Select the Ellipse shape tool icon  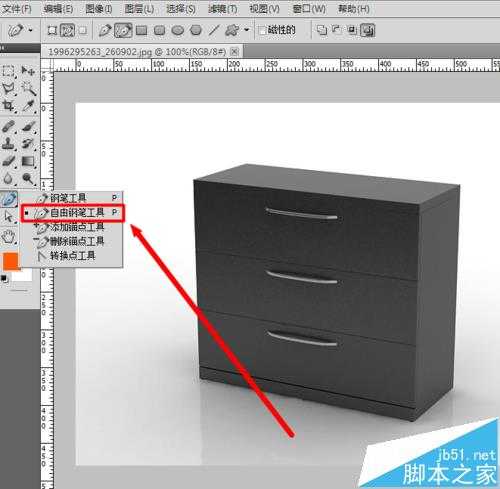pos(178,31)
